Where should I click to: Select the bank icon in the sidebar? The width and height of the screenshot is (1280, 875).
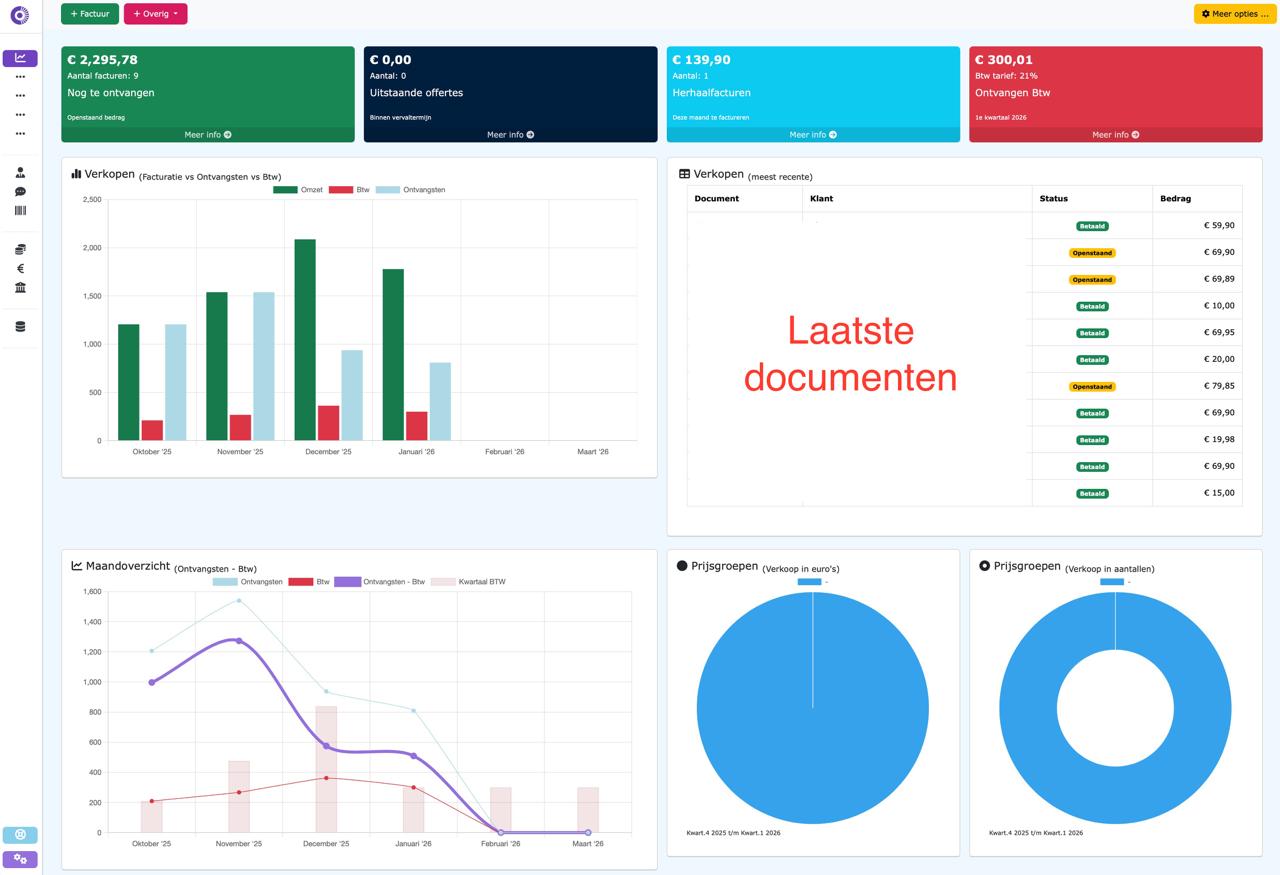[x=20, y=287]
